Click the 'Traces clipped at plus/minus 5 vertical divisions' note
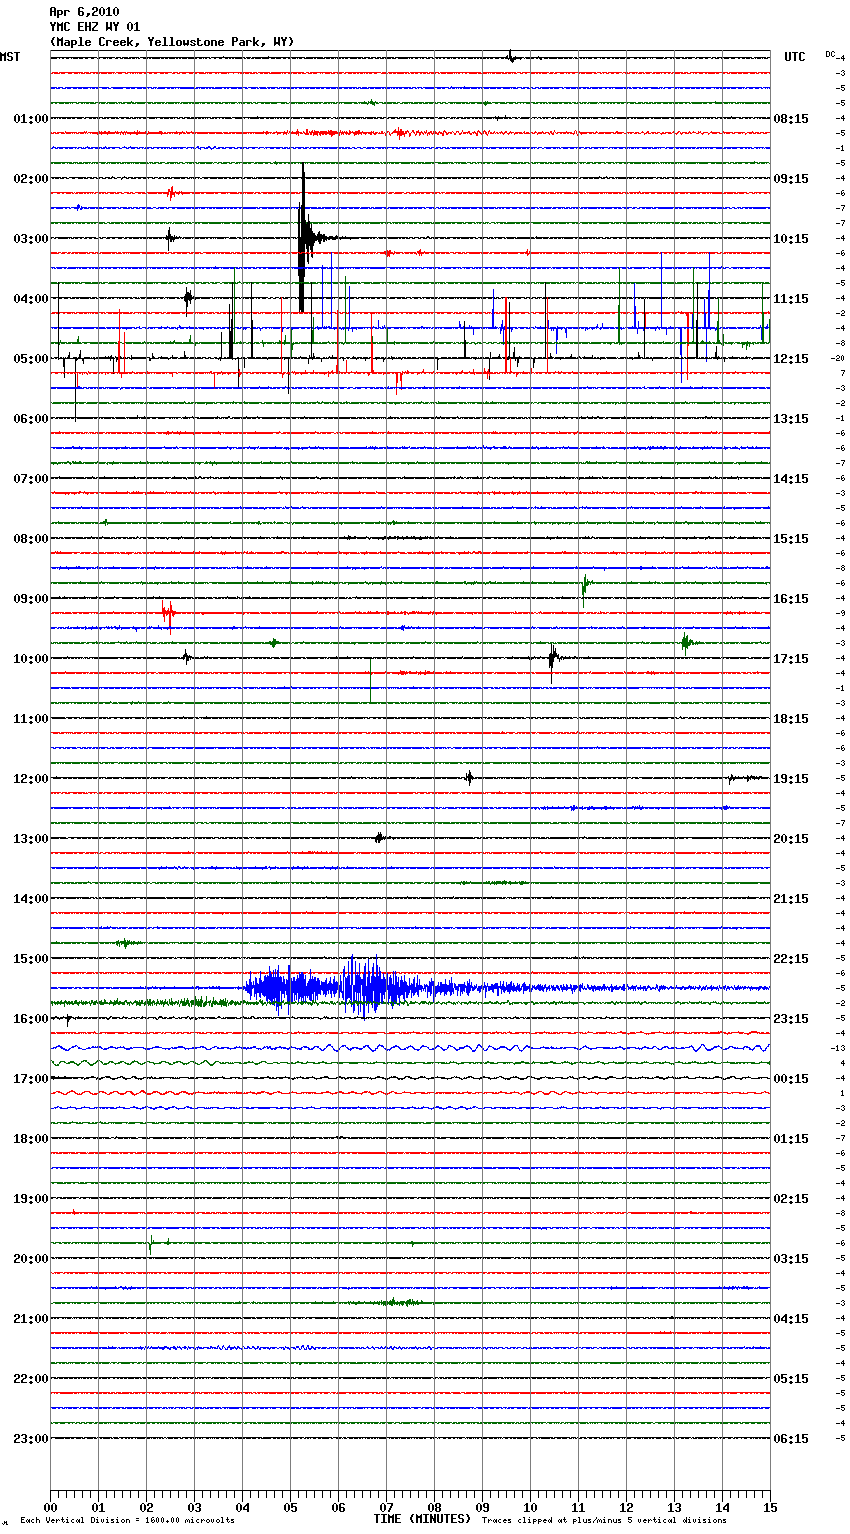 coord(604,1521)
